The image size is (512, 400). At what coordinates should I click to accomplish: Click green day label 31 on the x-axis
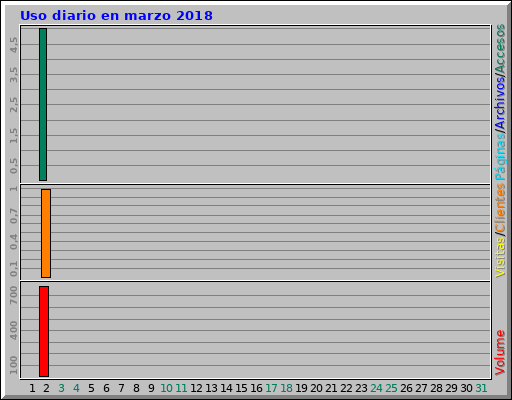point(481,388)
